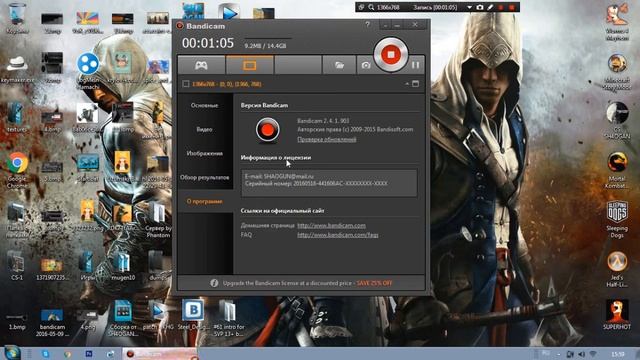Take a screenshot with Bandicam's camera icon
The height and width of the screenshot is (360, 640).
tap(366, 65)
